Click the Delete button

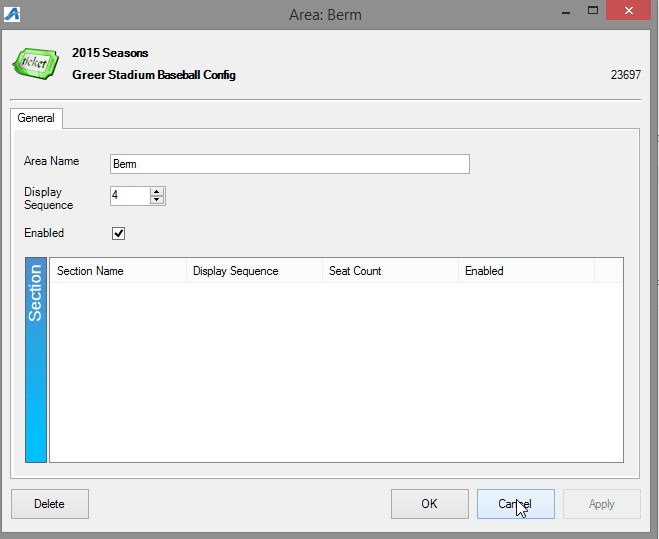50,504
